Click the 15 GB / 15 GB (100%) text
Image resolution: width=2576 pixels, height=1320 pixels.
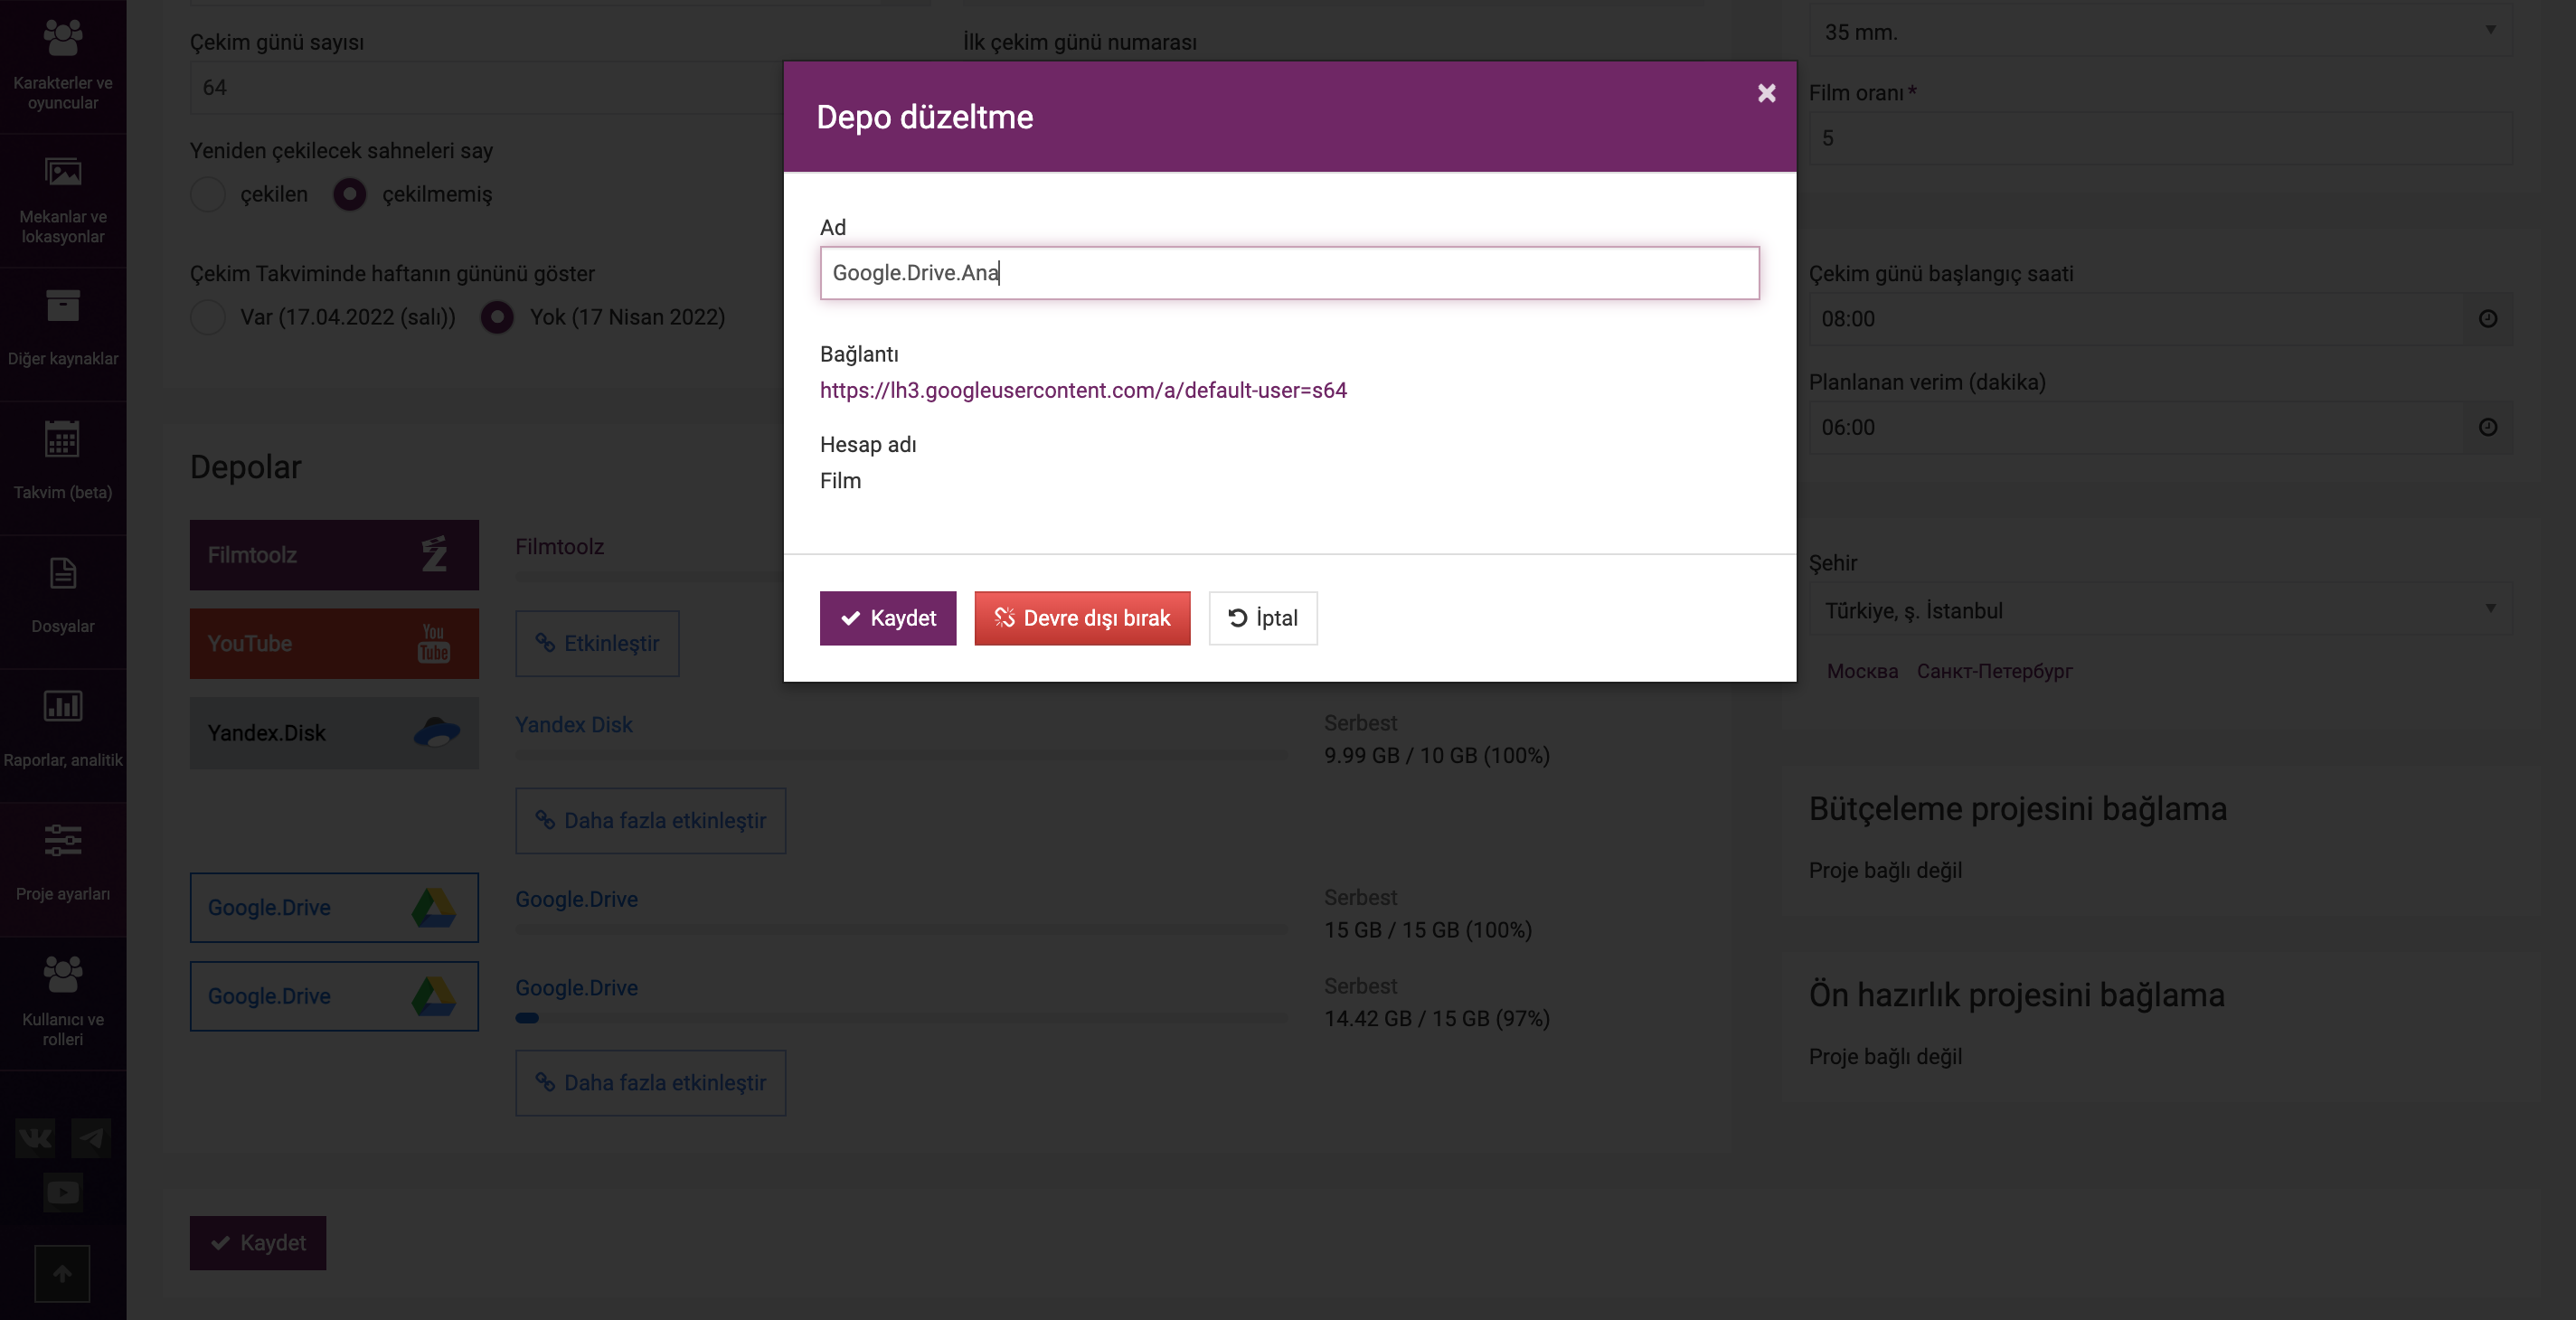pyautogui.click(x=1428, y=930)
